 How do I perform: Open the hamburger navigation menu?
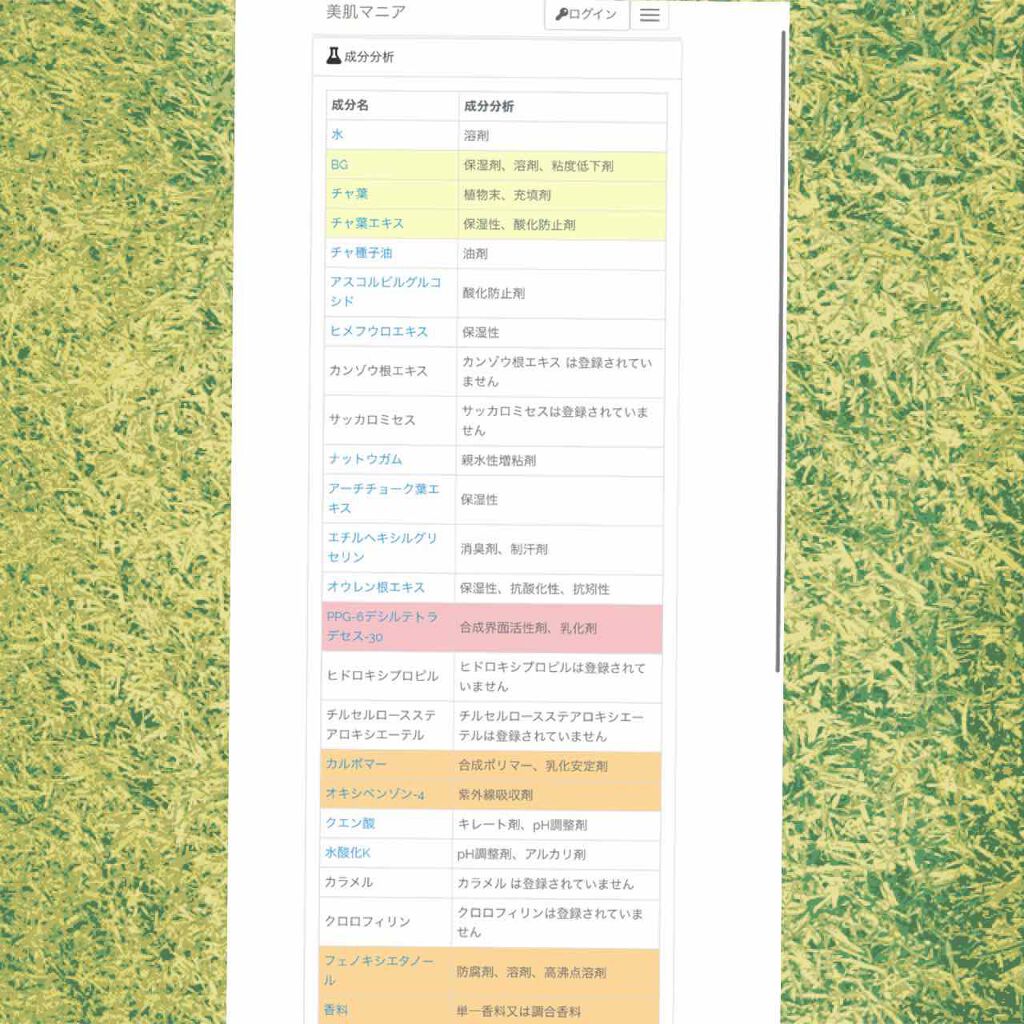coord(649,15)
